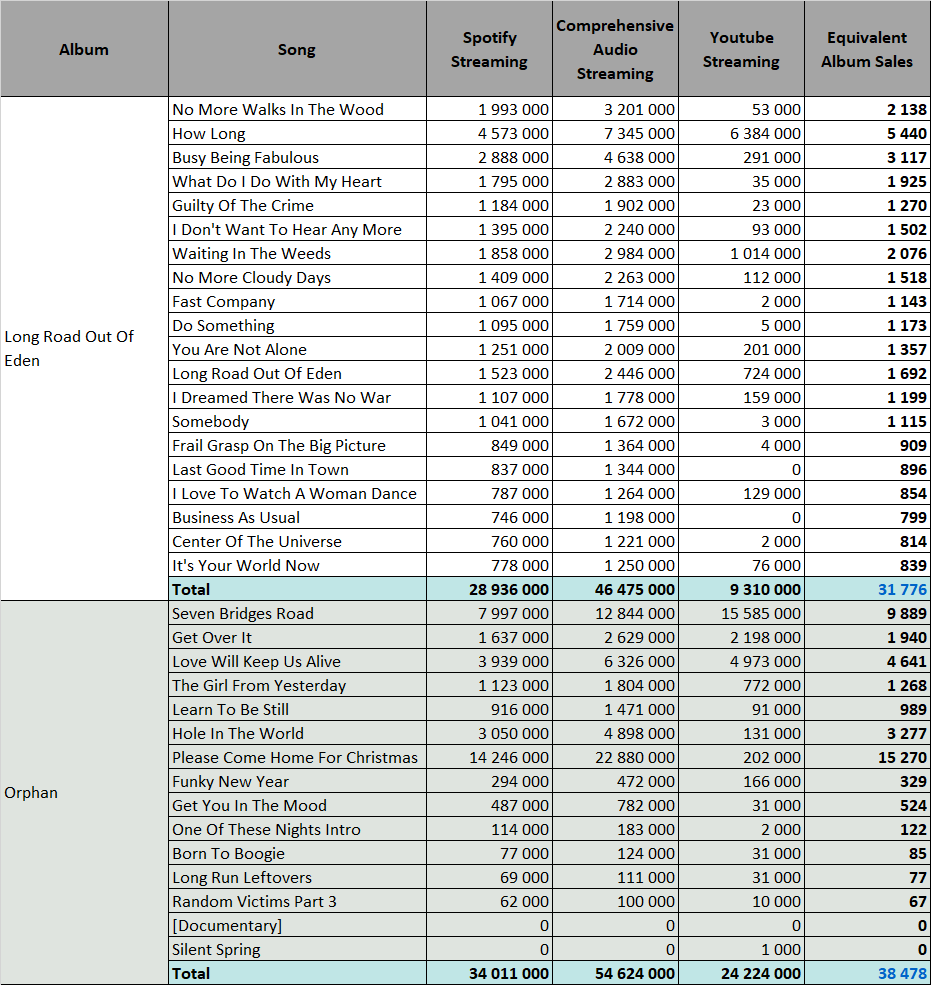Screen dimensions: 931x985
Task: Click You Are Not Alone song
Action: pyautogui.click(x=297, y=349)
